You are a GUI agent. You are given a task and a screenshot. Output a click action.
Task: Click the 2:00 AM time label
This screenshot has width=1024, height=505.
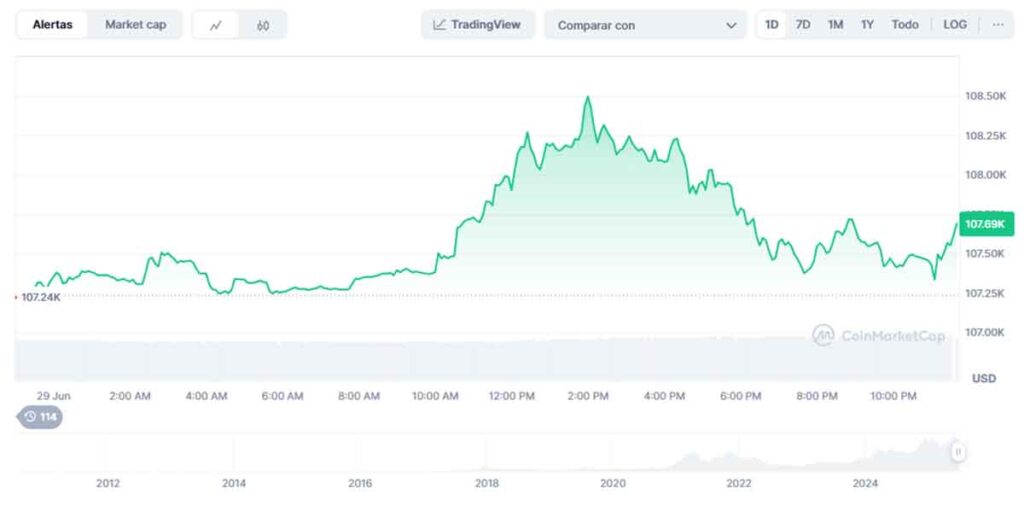129,396
